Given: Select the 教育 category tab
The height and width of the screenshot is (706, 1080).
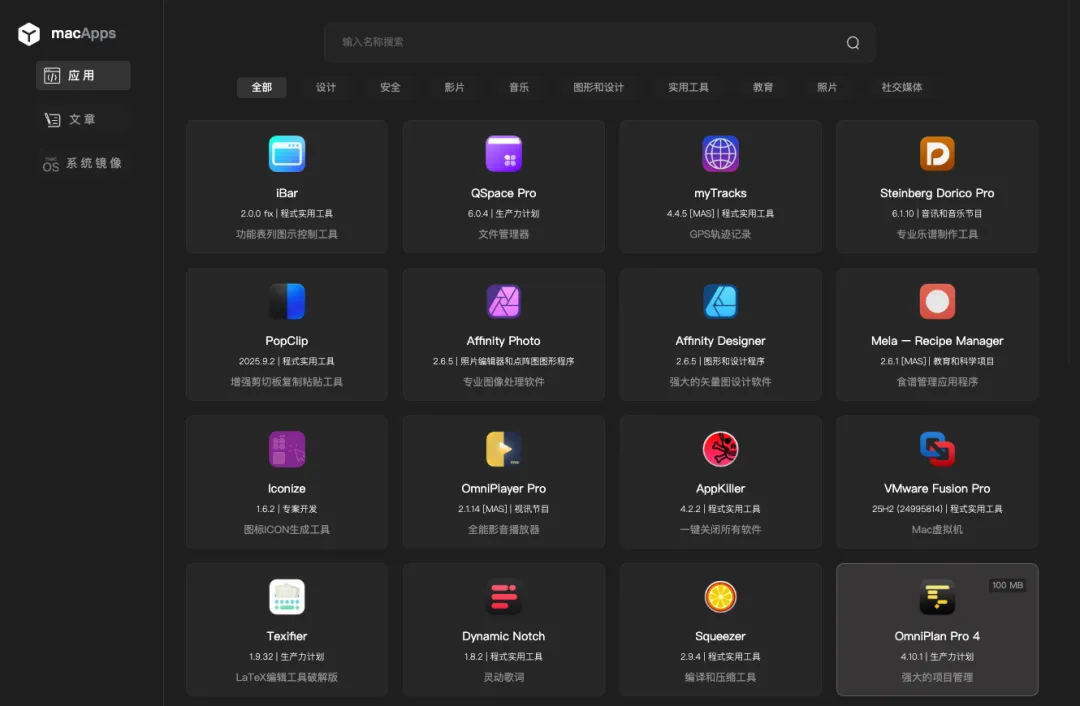Looking at the screenshot, I should [762, 87].
